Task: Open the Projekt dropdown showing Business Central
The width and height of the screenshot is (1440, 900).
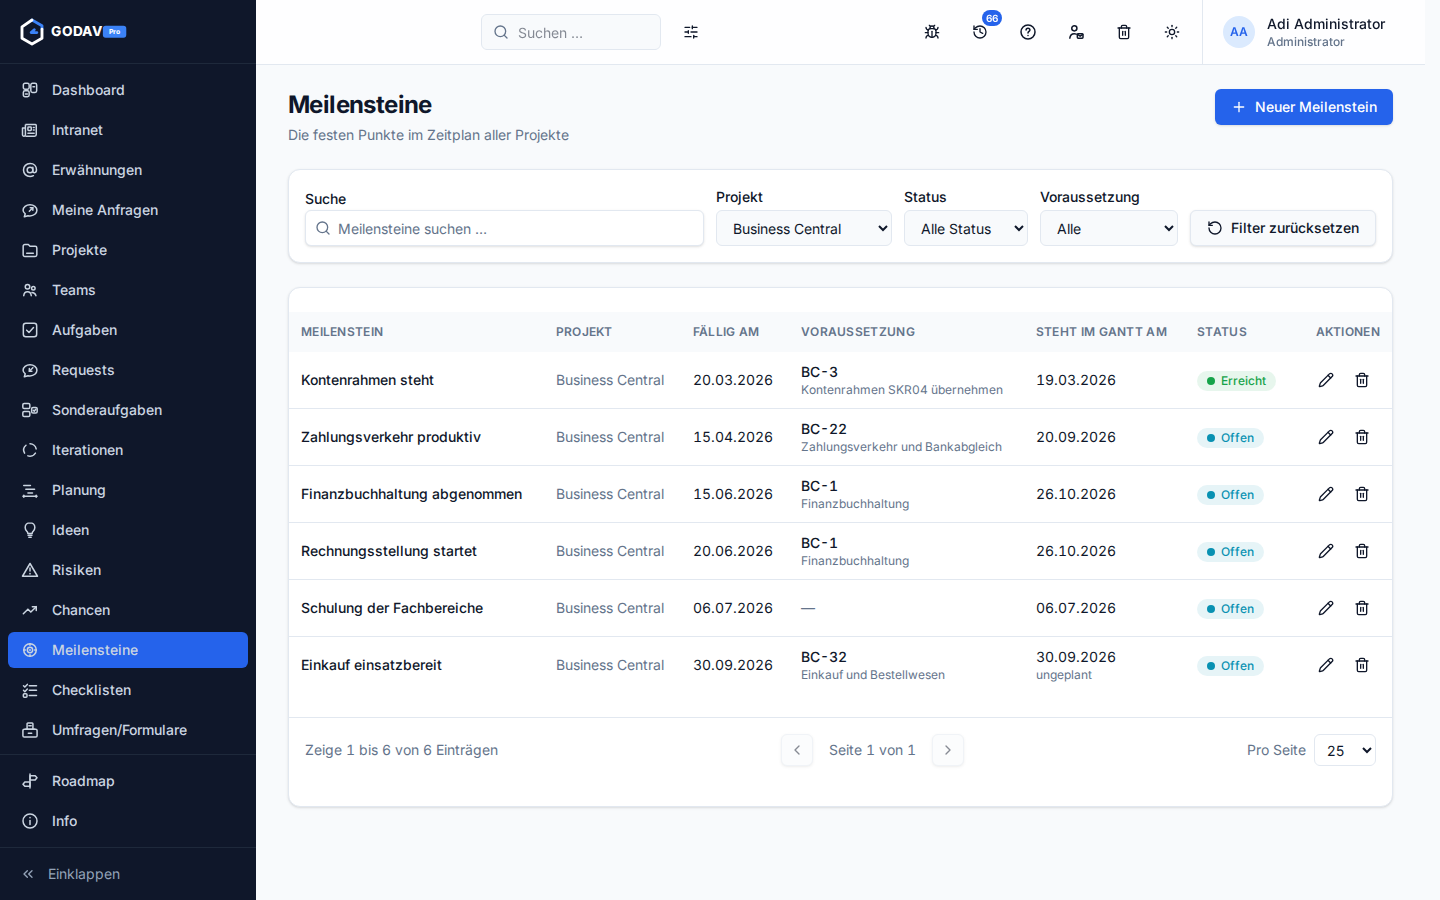Action: [x=804, y=228]
